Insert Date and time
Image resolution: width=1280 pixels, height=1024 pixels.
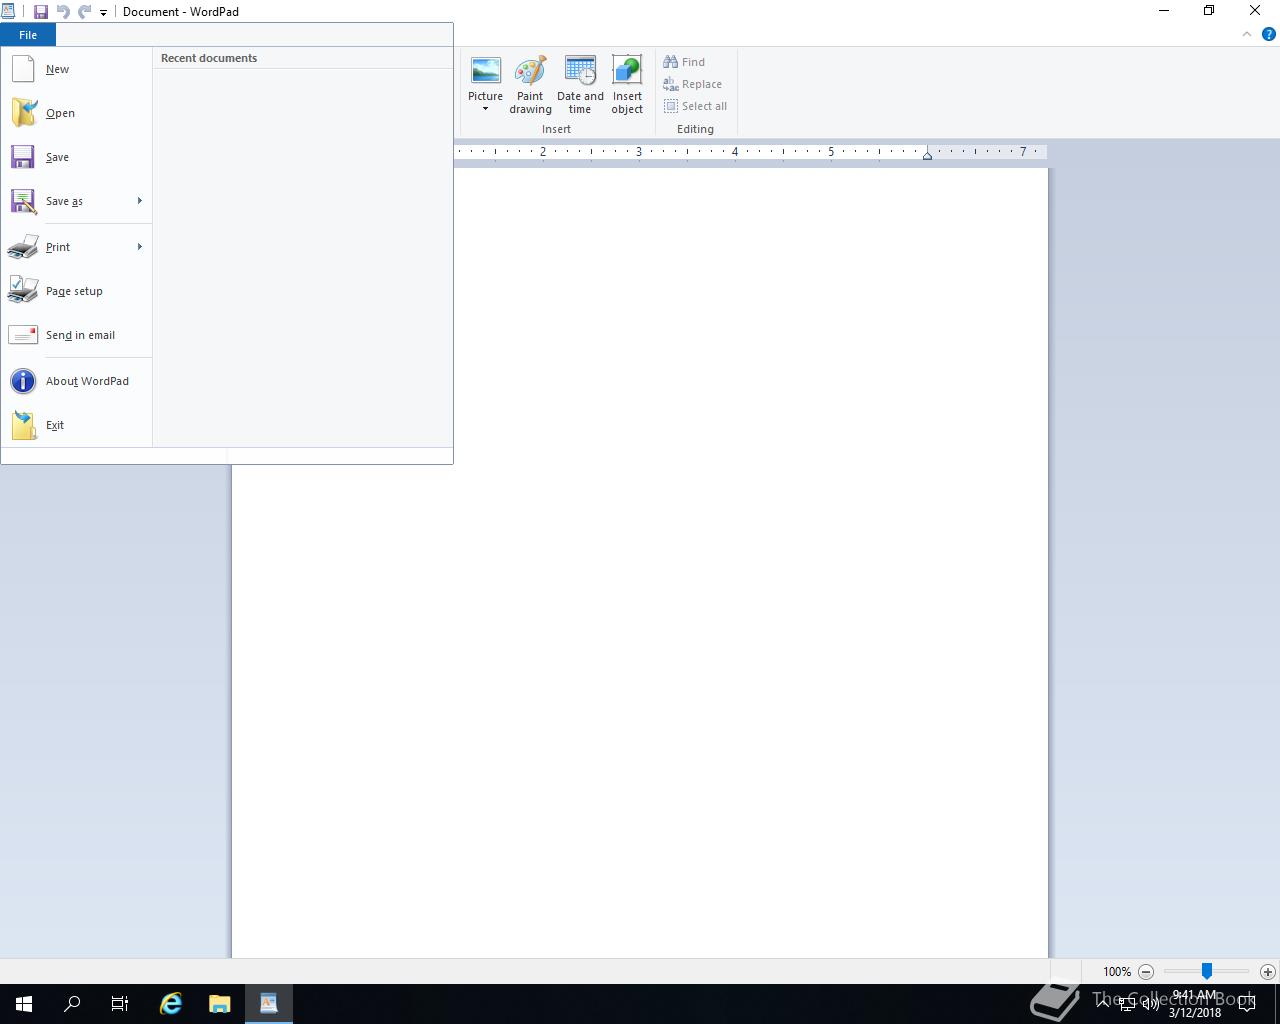(x=580, y=86)
